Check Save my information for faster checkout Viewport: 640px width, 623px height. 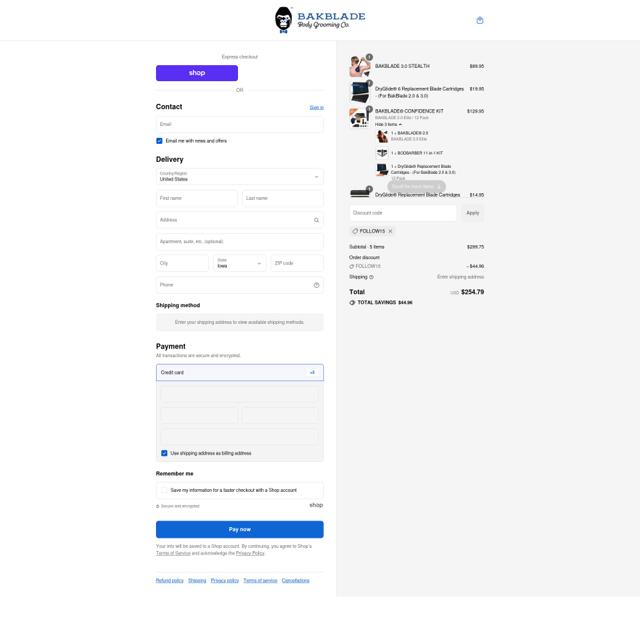164,490
